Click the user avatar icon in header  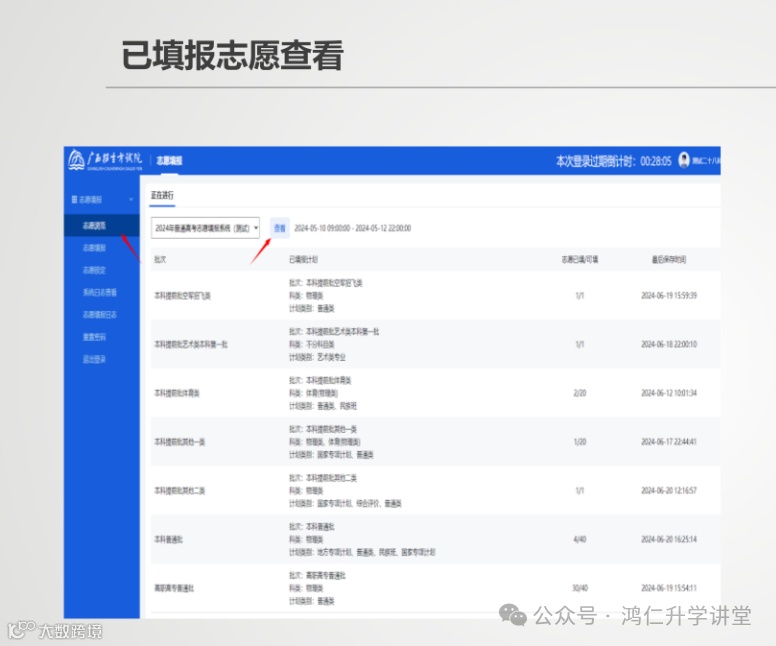pyautogui.click(x=683, y=160)
